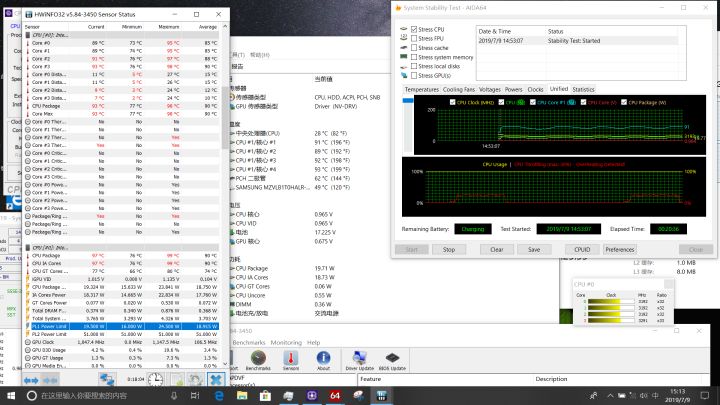Viewport: 720px width, 405px height.
Task: Open HWiNFO sensor settings gear icon
Action: point(195,380)
